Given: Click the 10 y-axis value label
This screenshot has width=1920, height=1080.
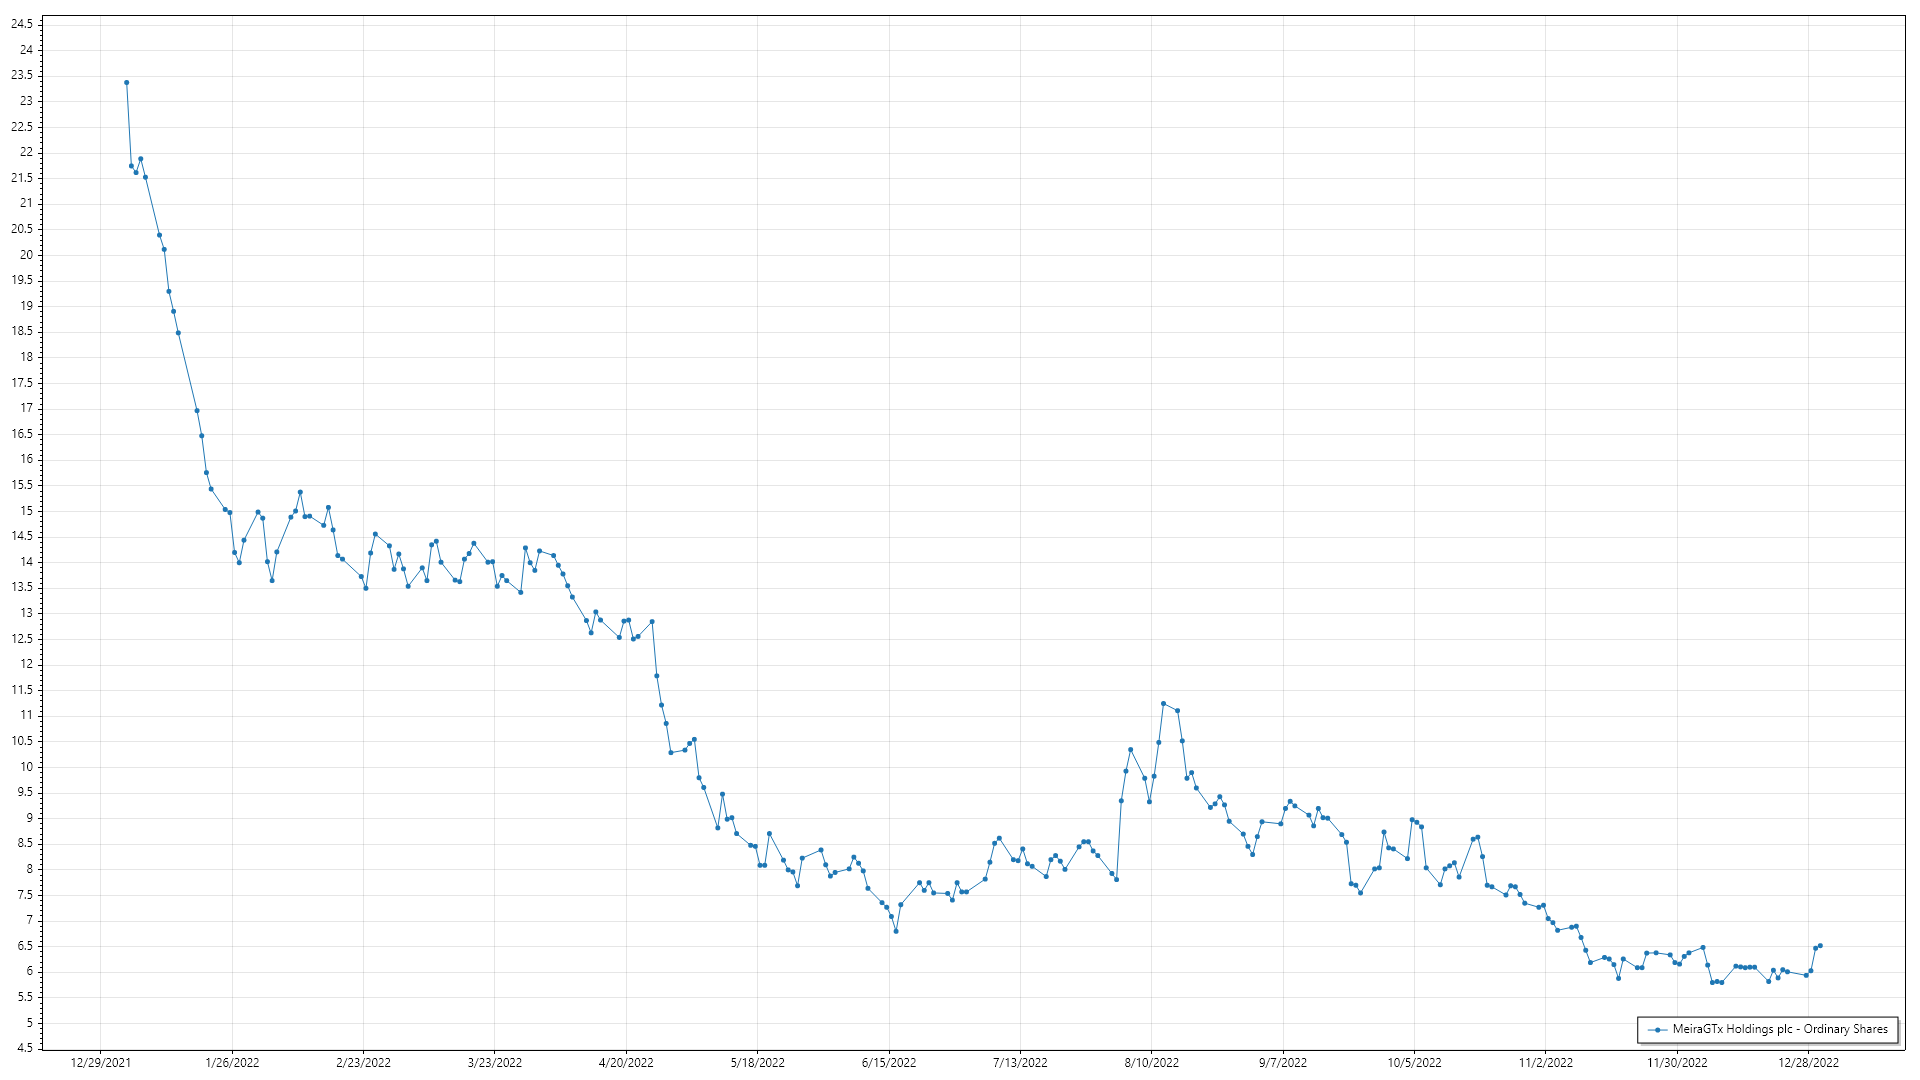Looking at the screenshot, I should pyautogui.click(x=26, y=767).
